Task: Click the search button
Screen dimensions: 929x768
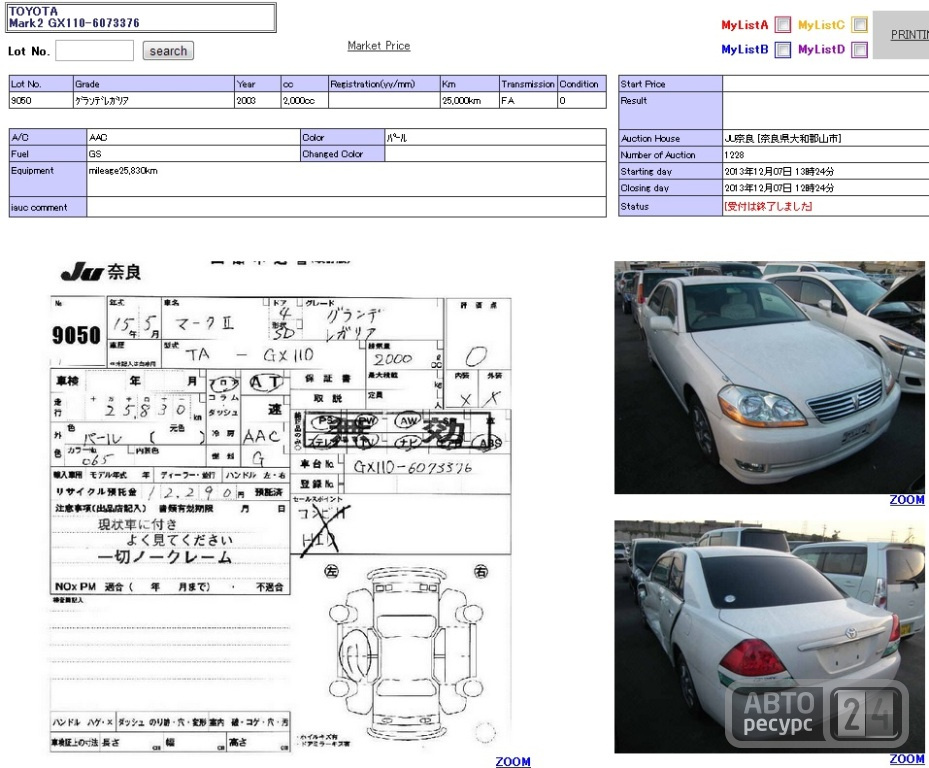Action: click(168, 51)
